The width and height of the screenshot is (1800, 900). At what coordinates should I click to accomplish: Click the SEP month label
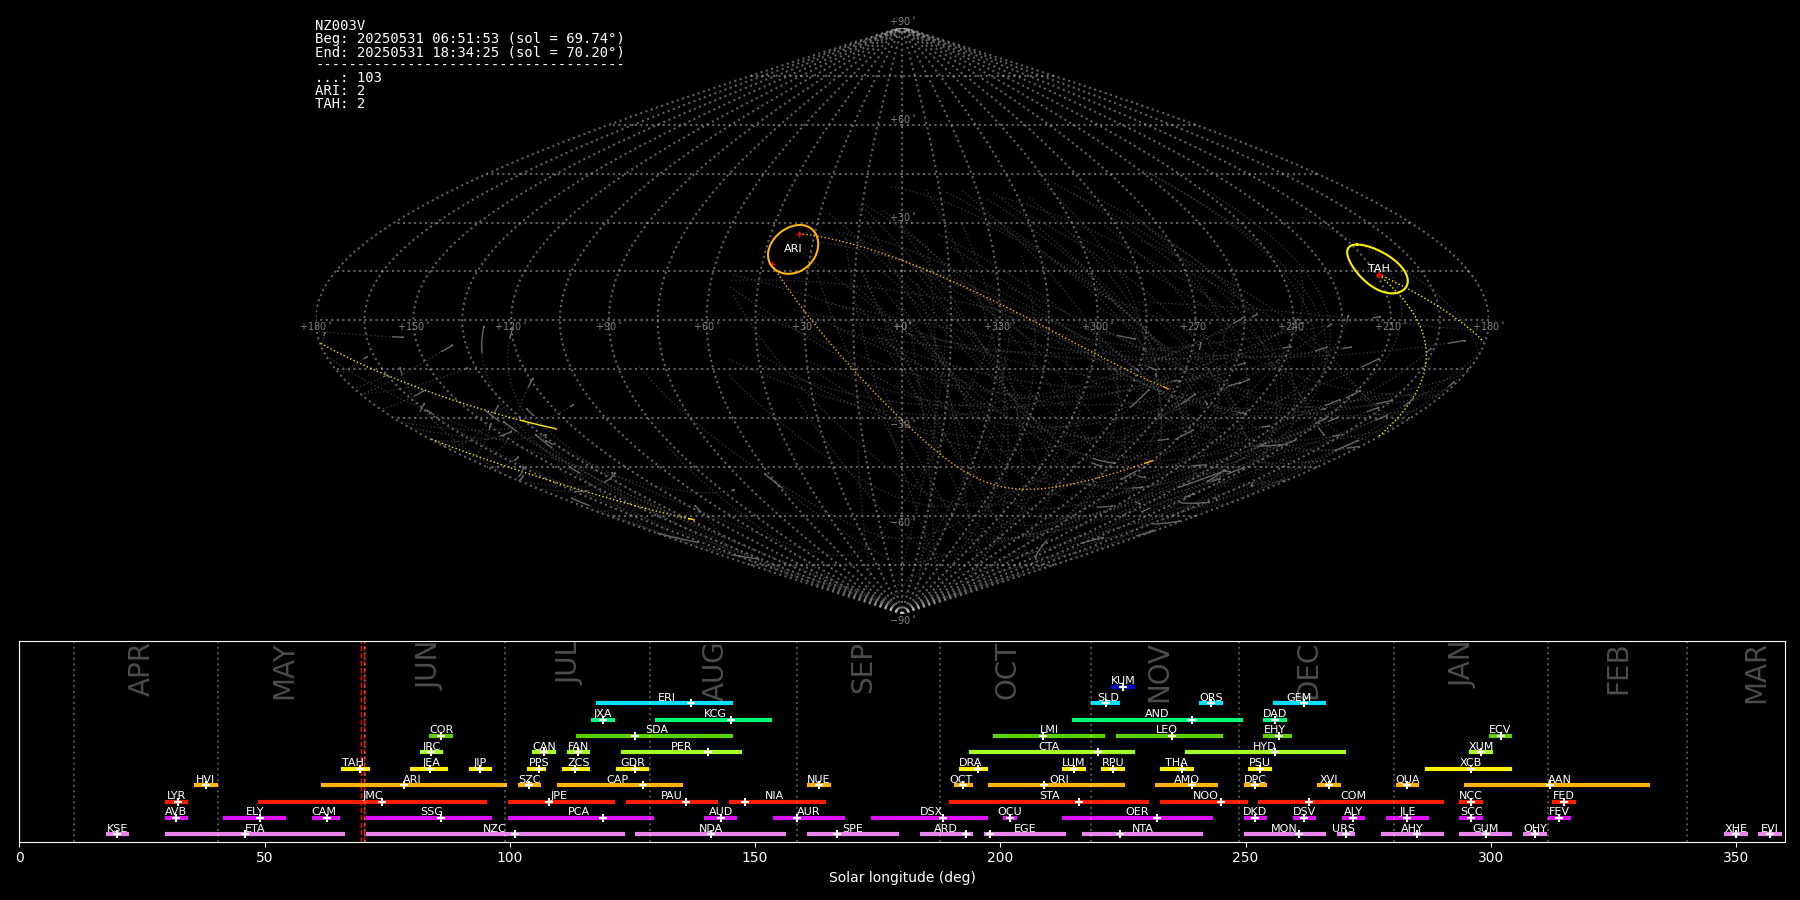862,669
